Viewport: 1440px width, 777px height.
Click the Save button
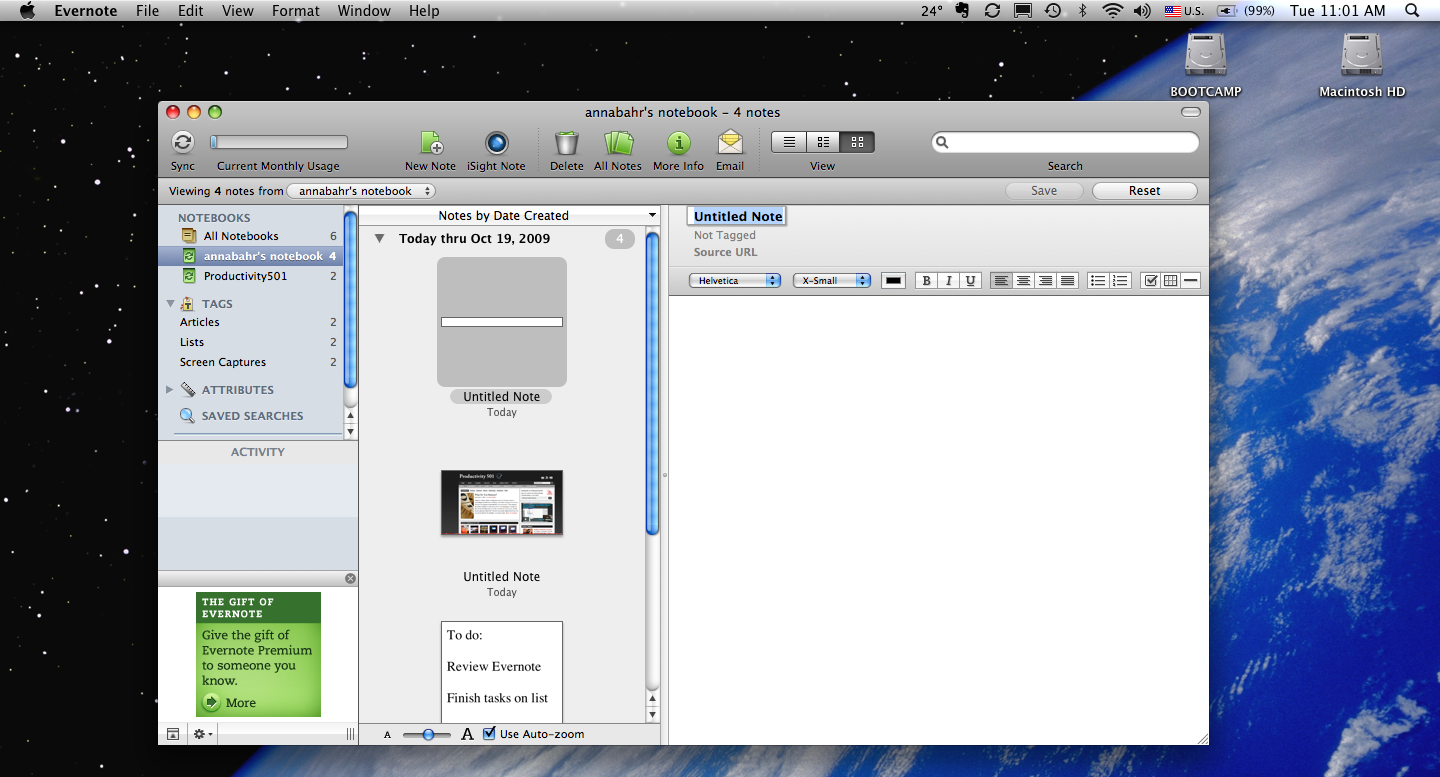pyautogui.click(x=1044, y=191)
